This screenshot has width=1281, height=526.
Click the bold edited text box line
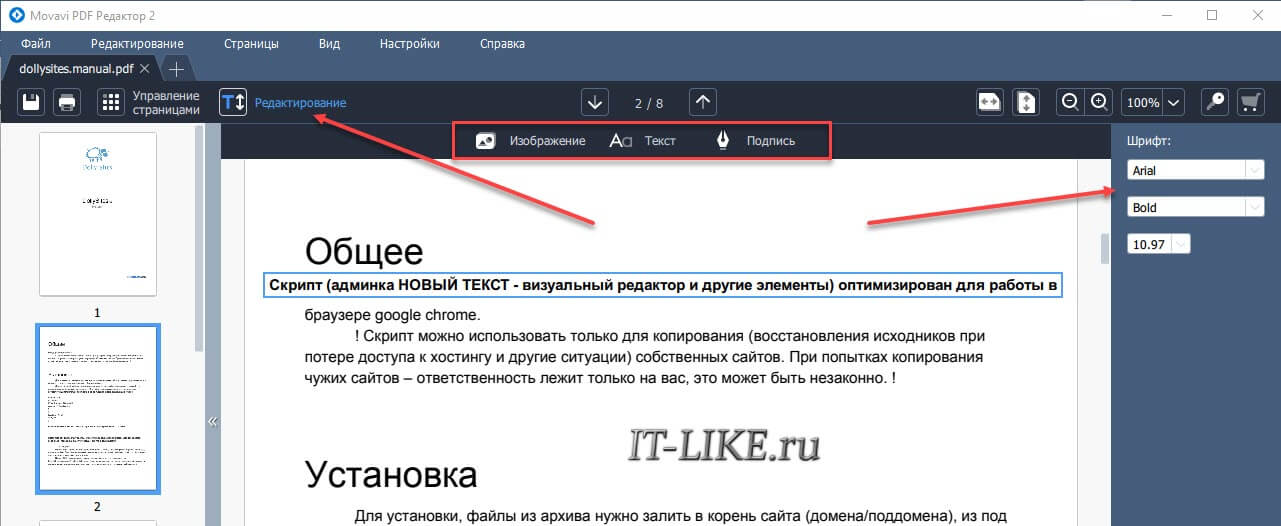[662, 285]
